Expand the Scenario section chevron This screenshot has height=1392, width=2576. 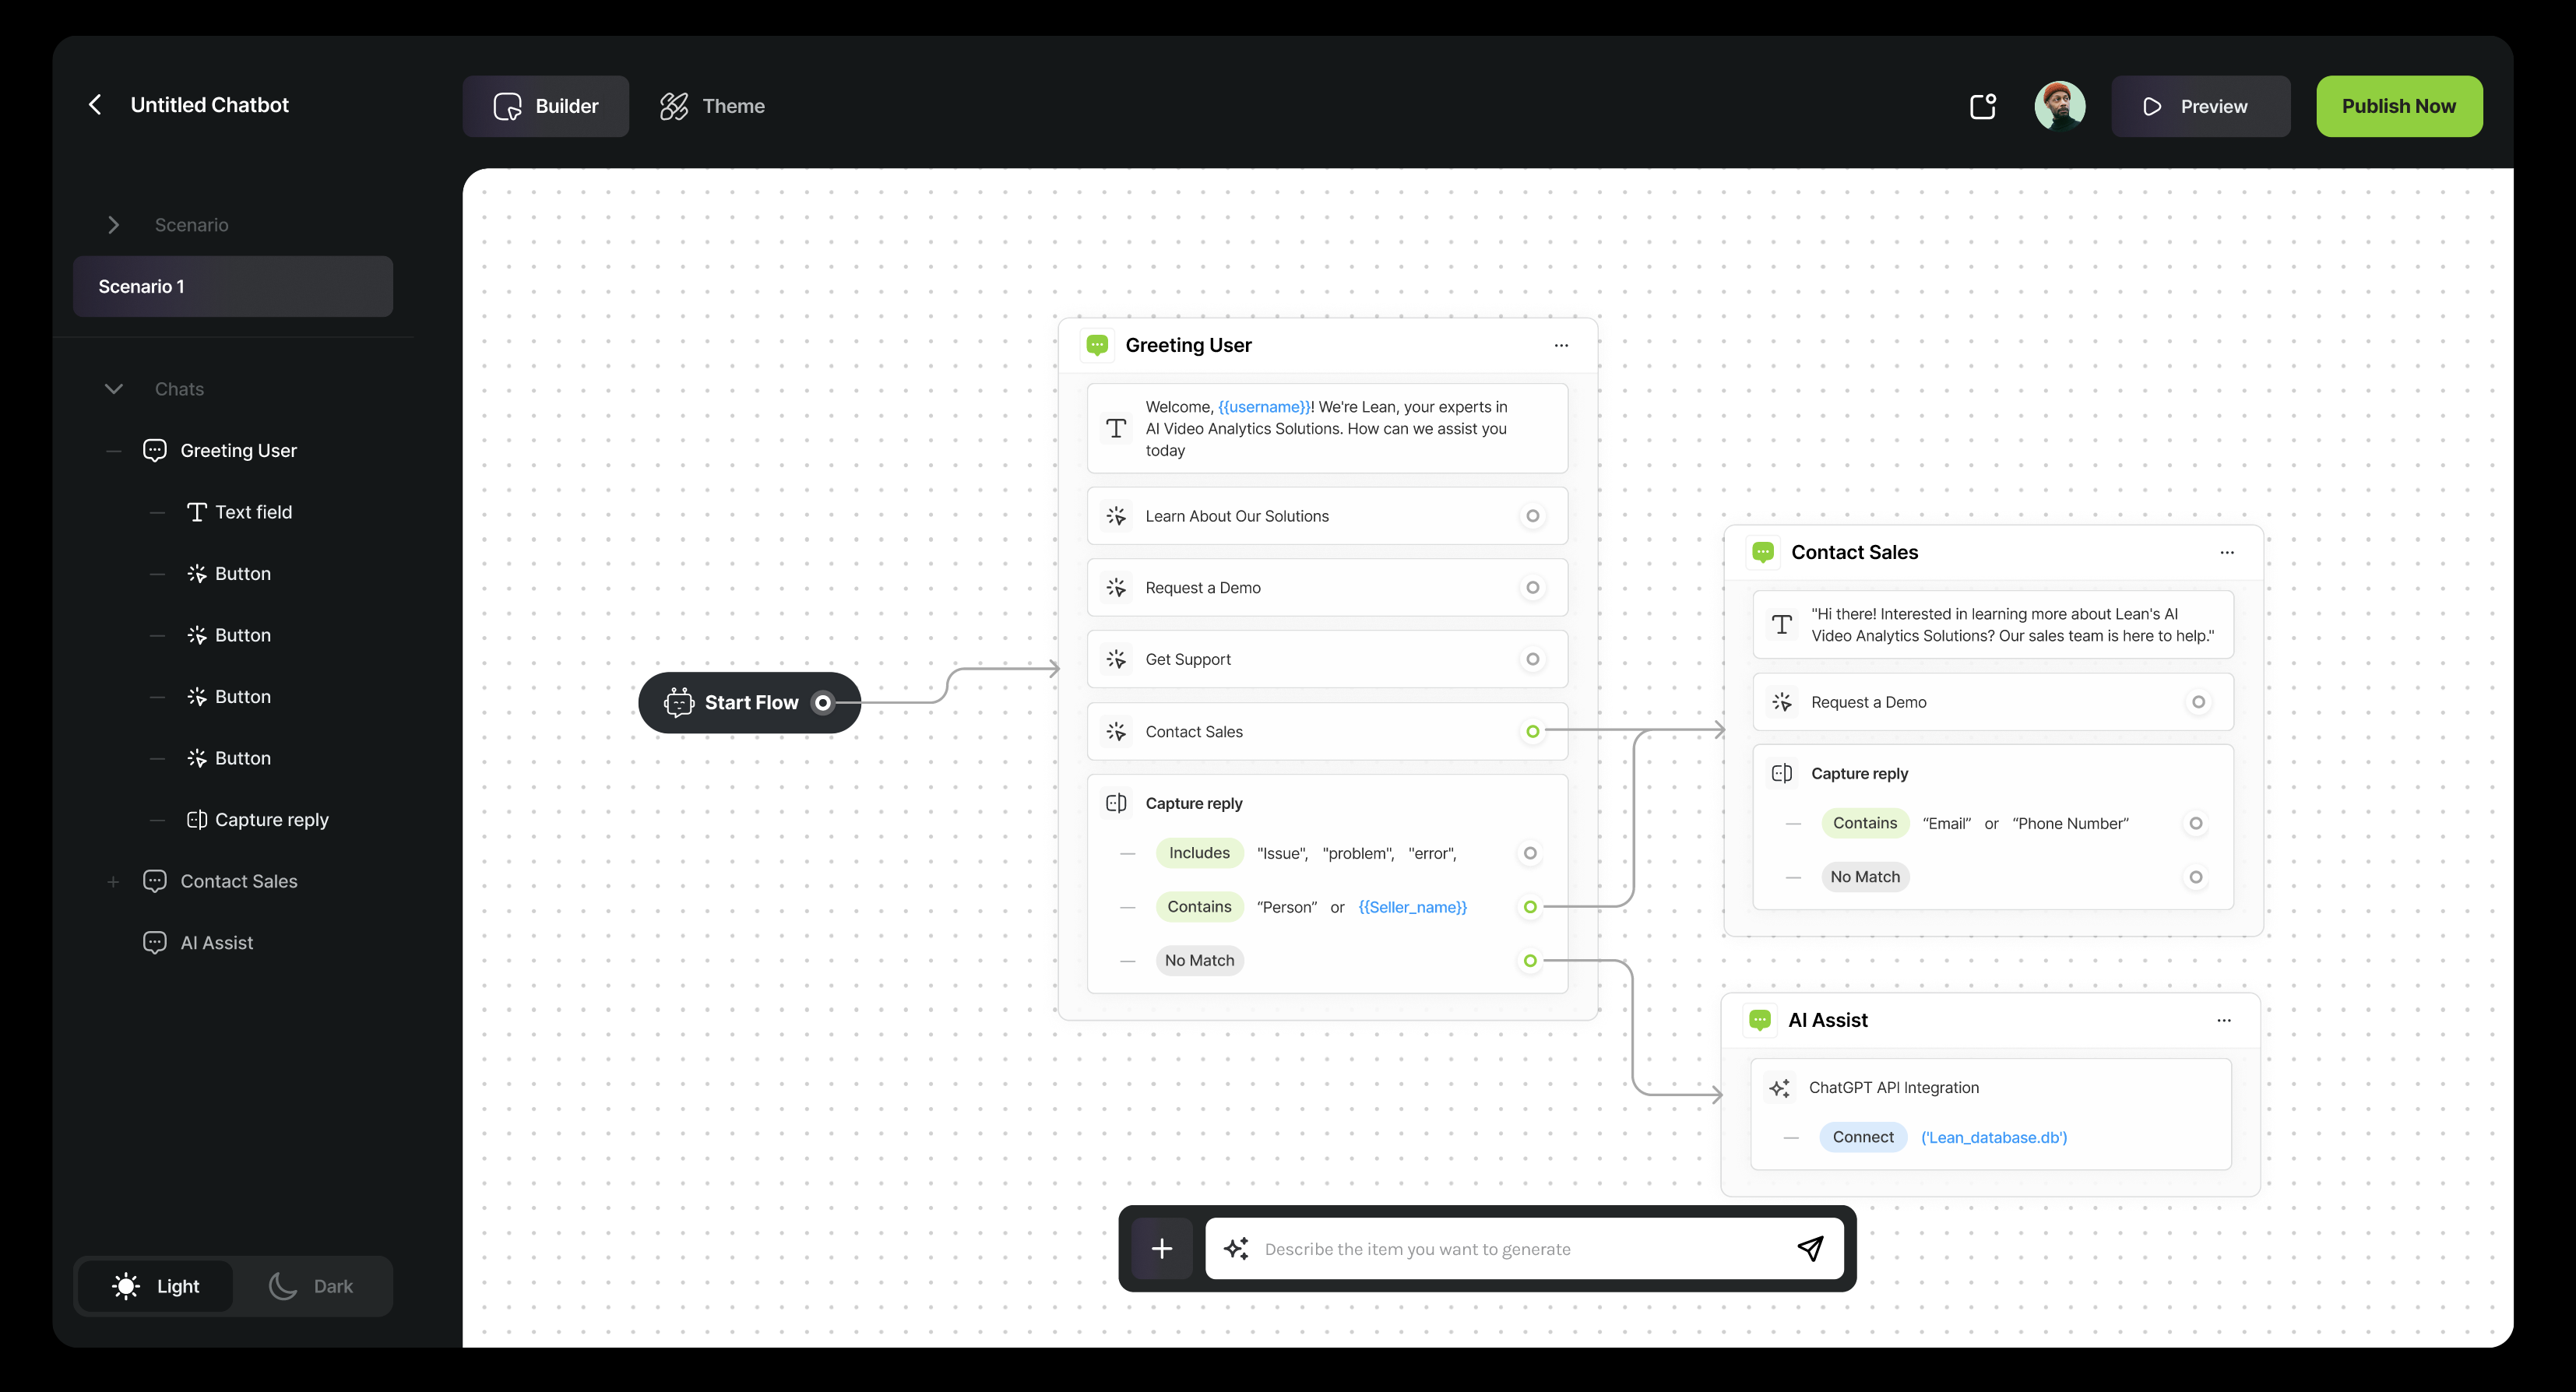(x=114, y=225)
